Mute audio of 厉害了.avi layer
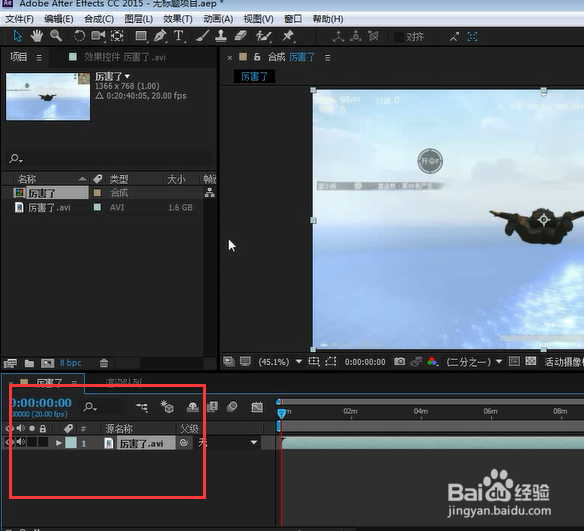The image size is (584, 531). pos(20,442)
